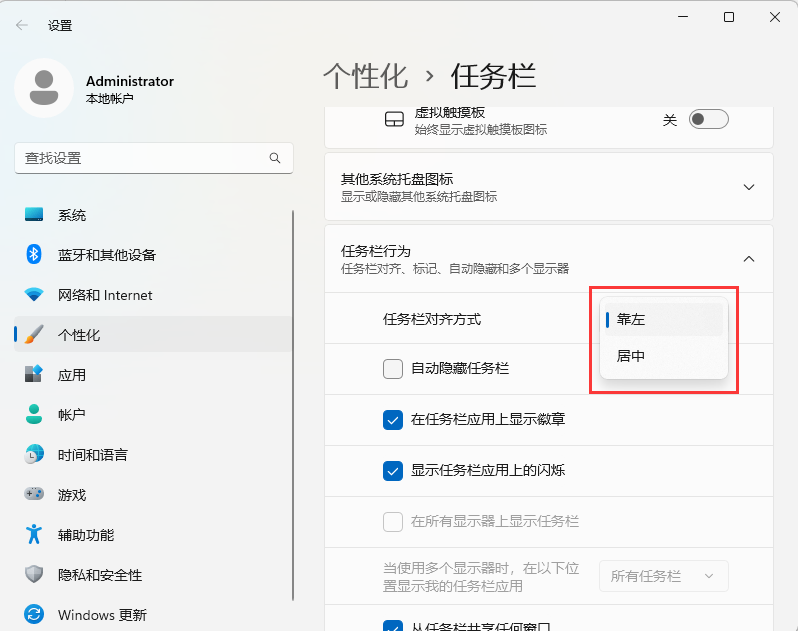Go to 网络和 Internet settings
798x631 pixels.
click(x=153, y=295)
